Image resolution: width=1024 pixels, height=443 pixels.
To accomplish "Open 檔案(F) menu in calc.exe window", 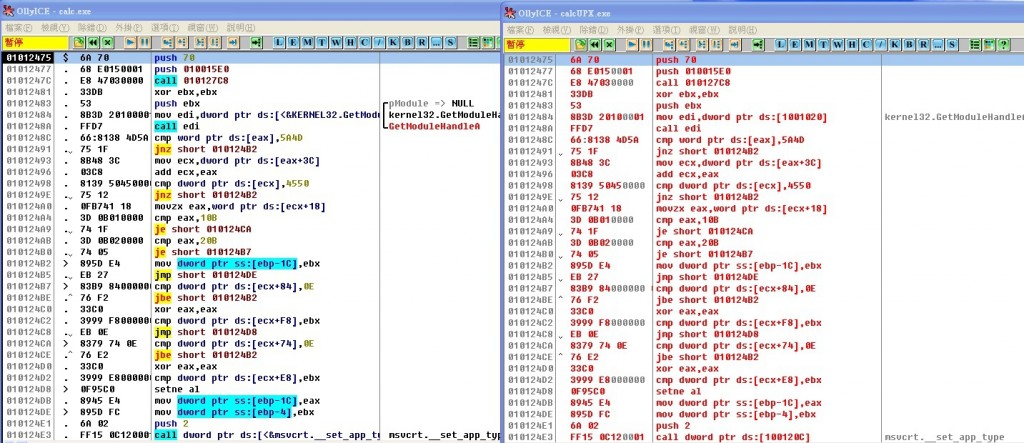I will [19, 27].
